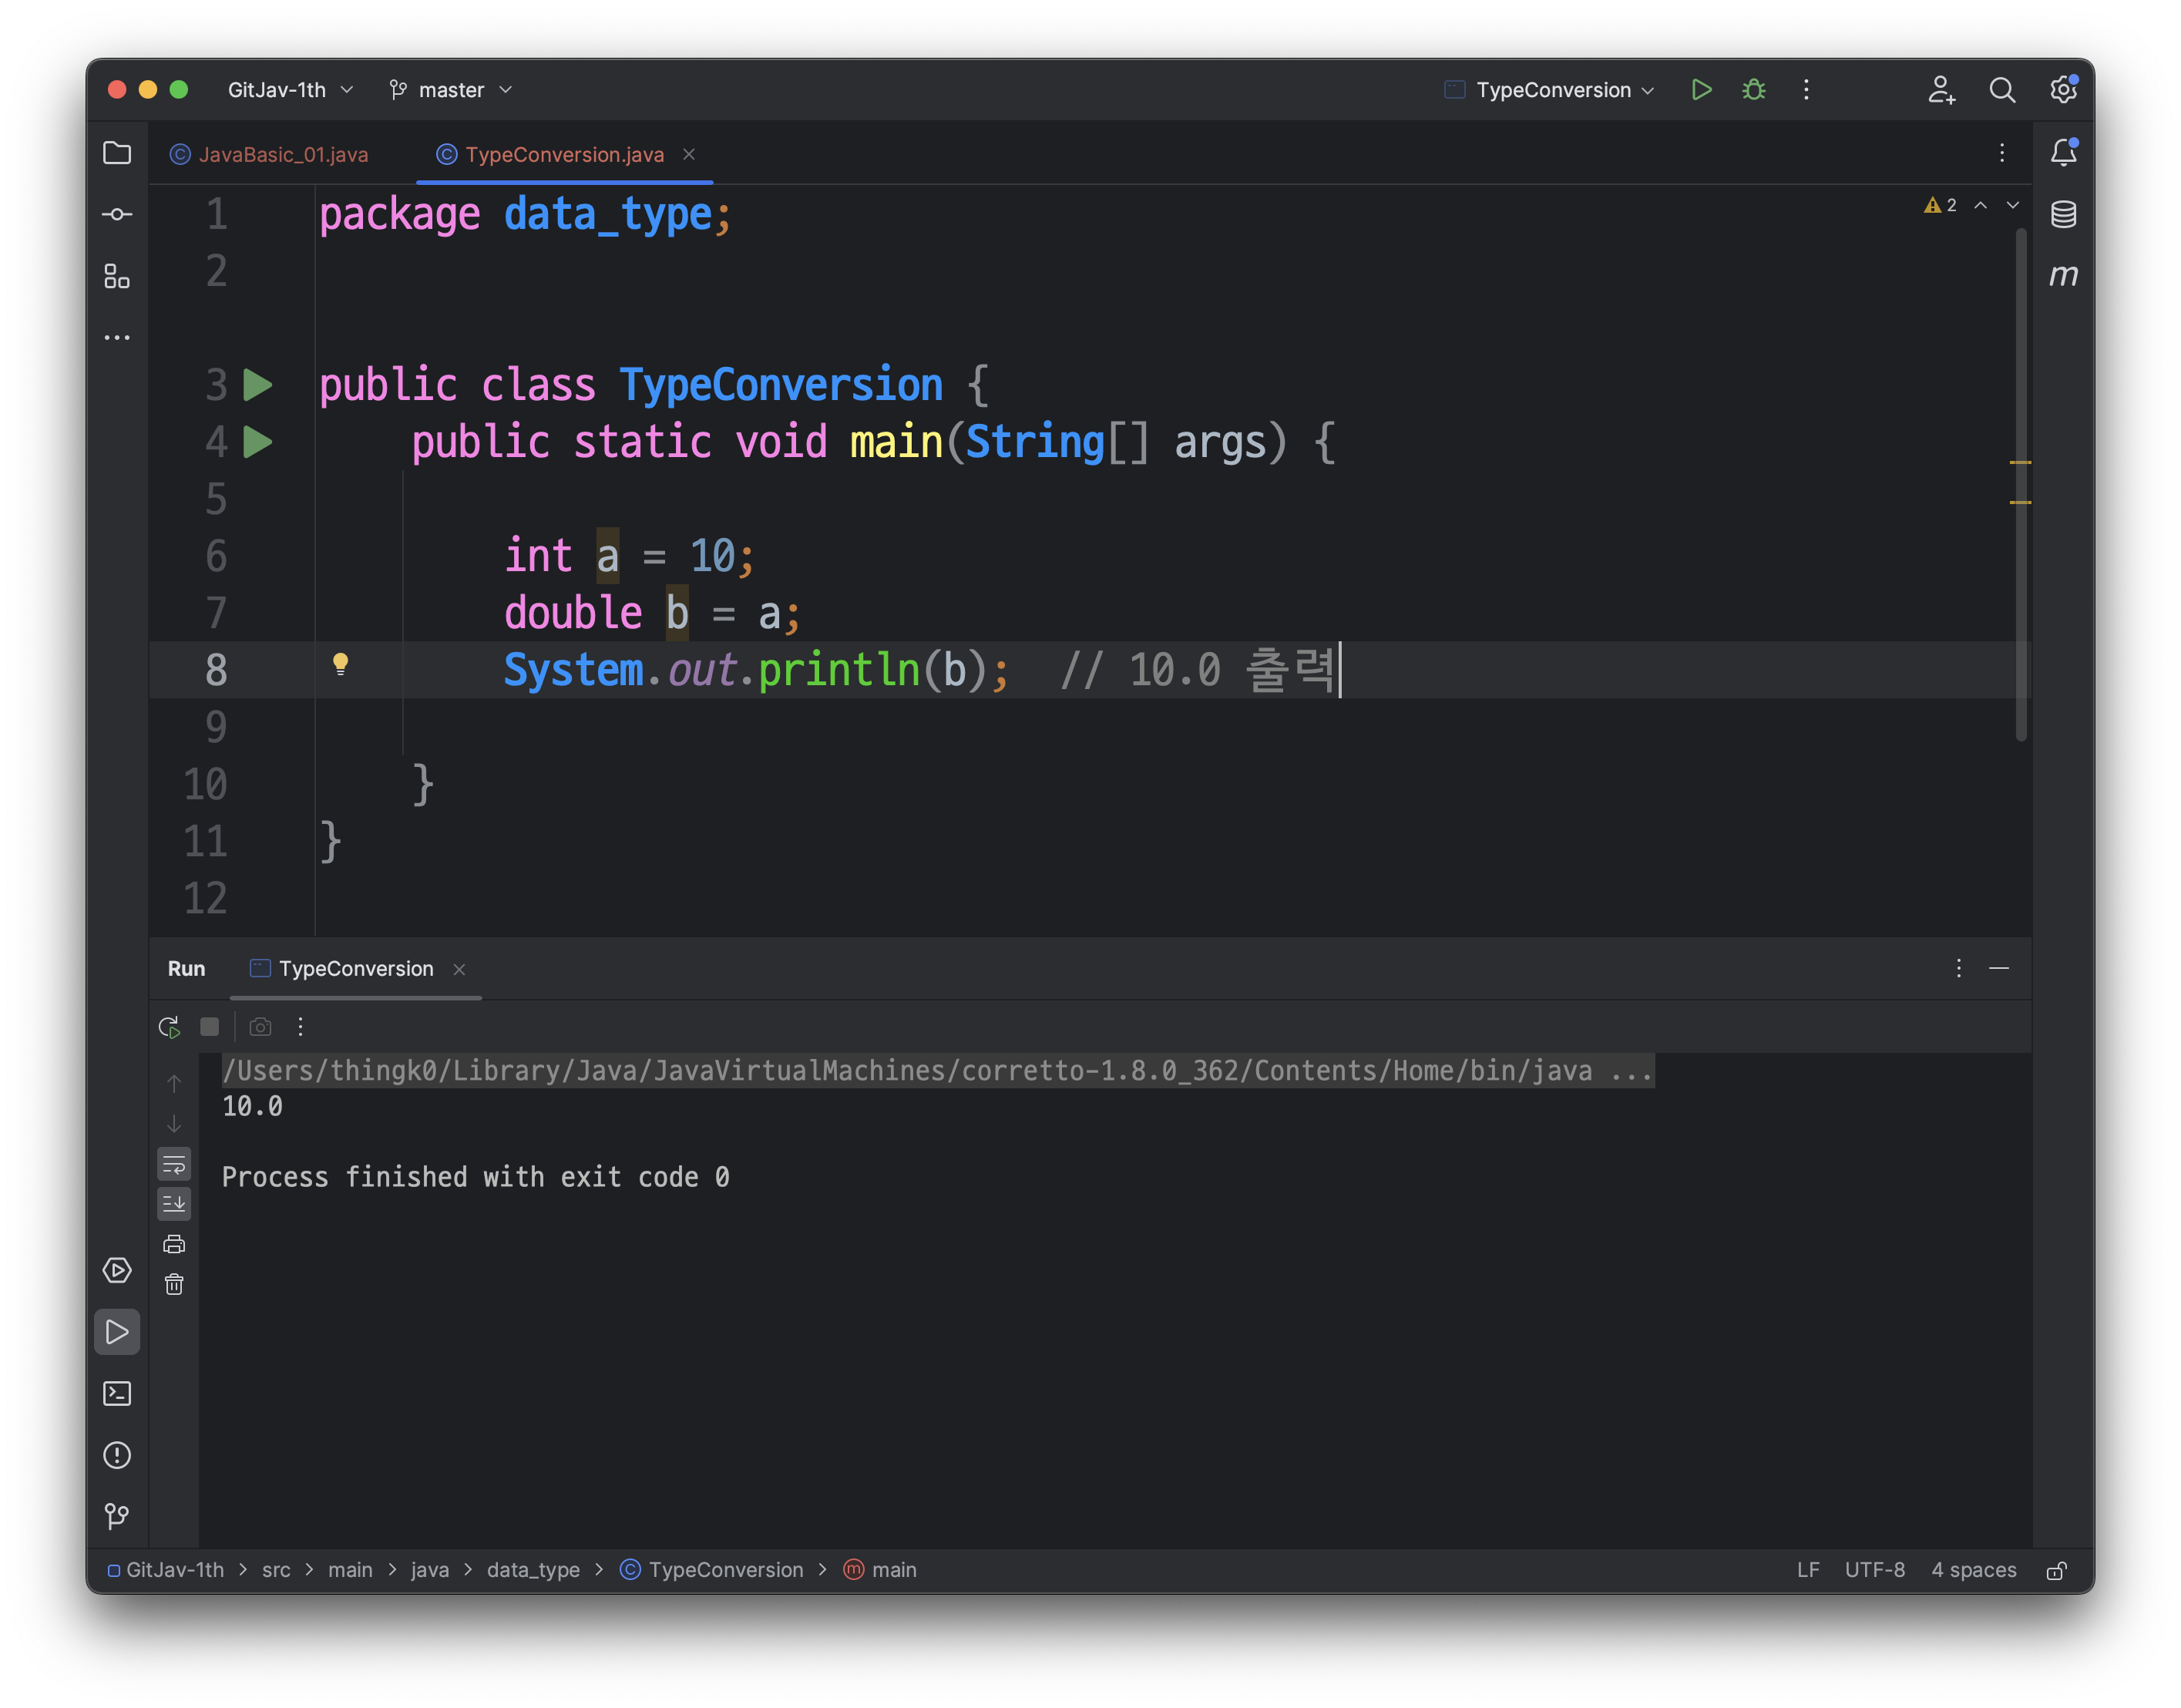Close the TypeConversion tab in Run panel
Screen dimensions: 2181x1708
[x=459, y=969]
